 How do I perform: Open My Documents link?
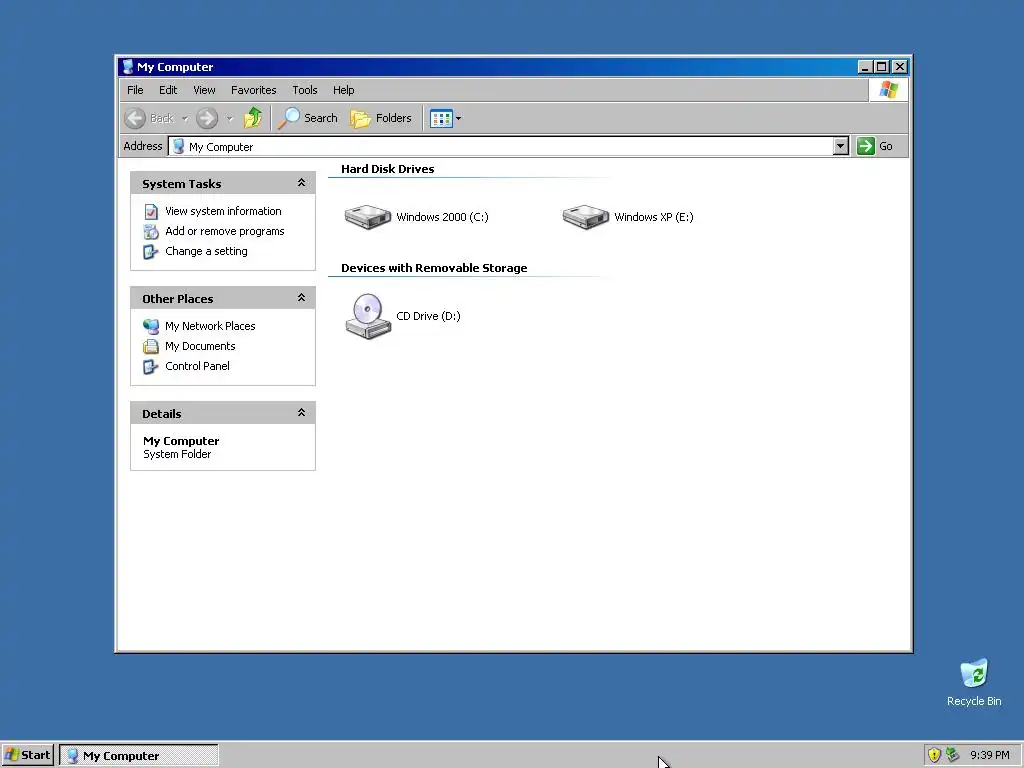pyautogui.click(x=200, y=346)
